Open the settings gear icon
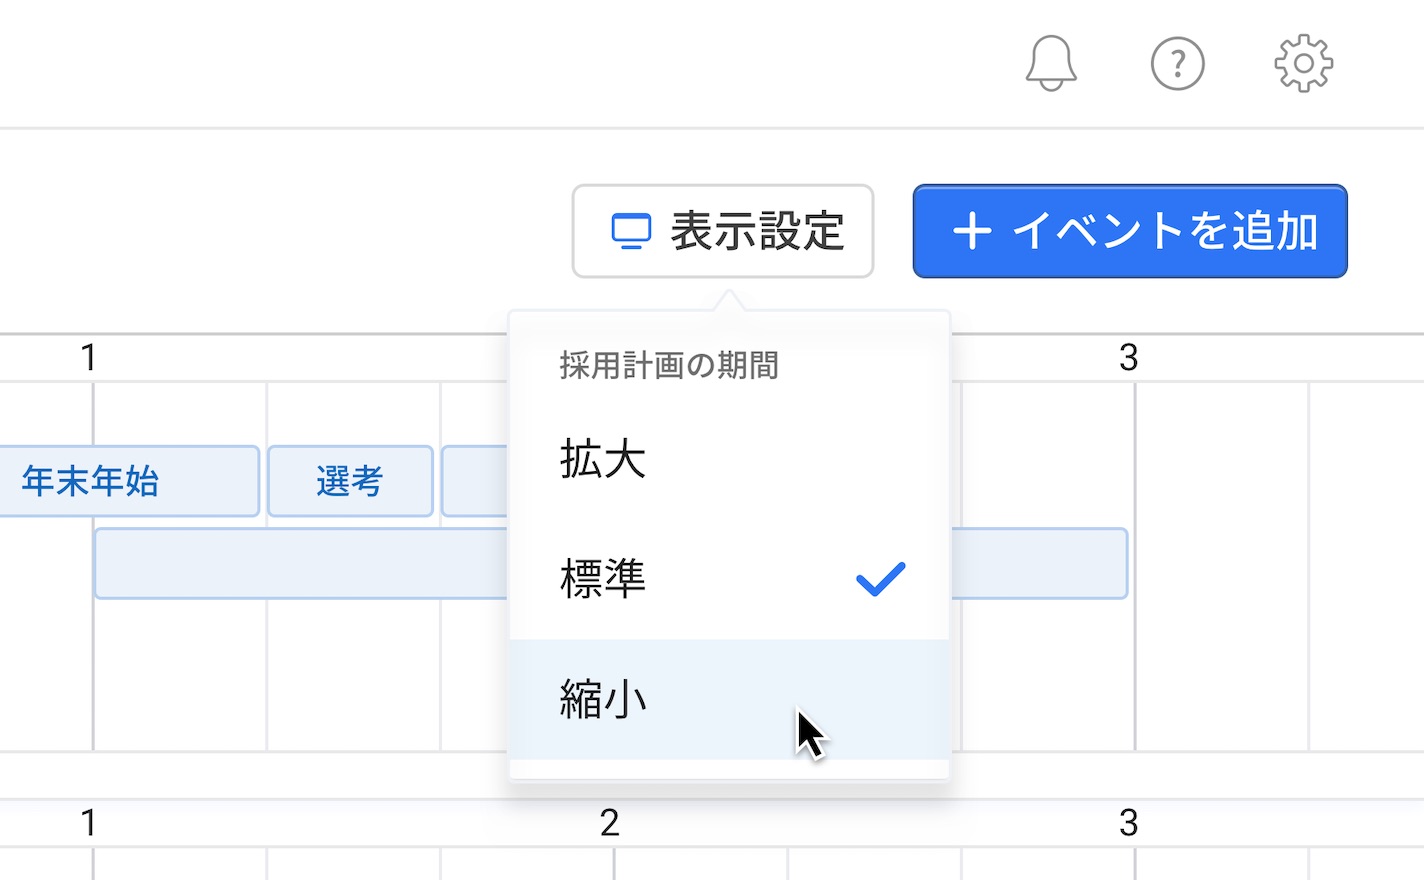The width and height of the screenshot is (1424, 880). tap(1303, 64)
